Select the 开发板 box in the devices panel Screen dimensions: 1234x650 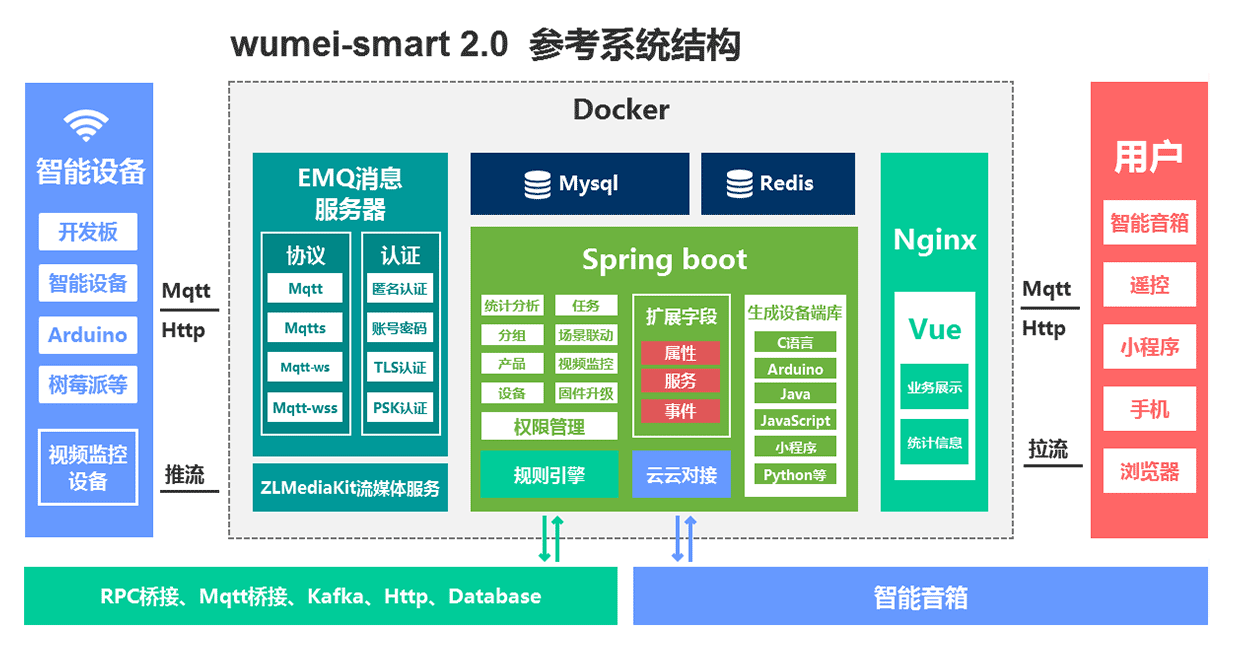pyautogui.click(x=88, y=232)
